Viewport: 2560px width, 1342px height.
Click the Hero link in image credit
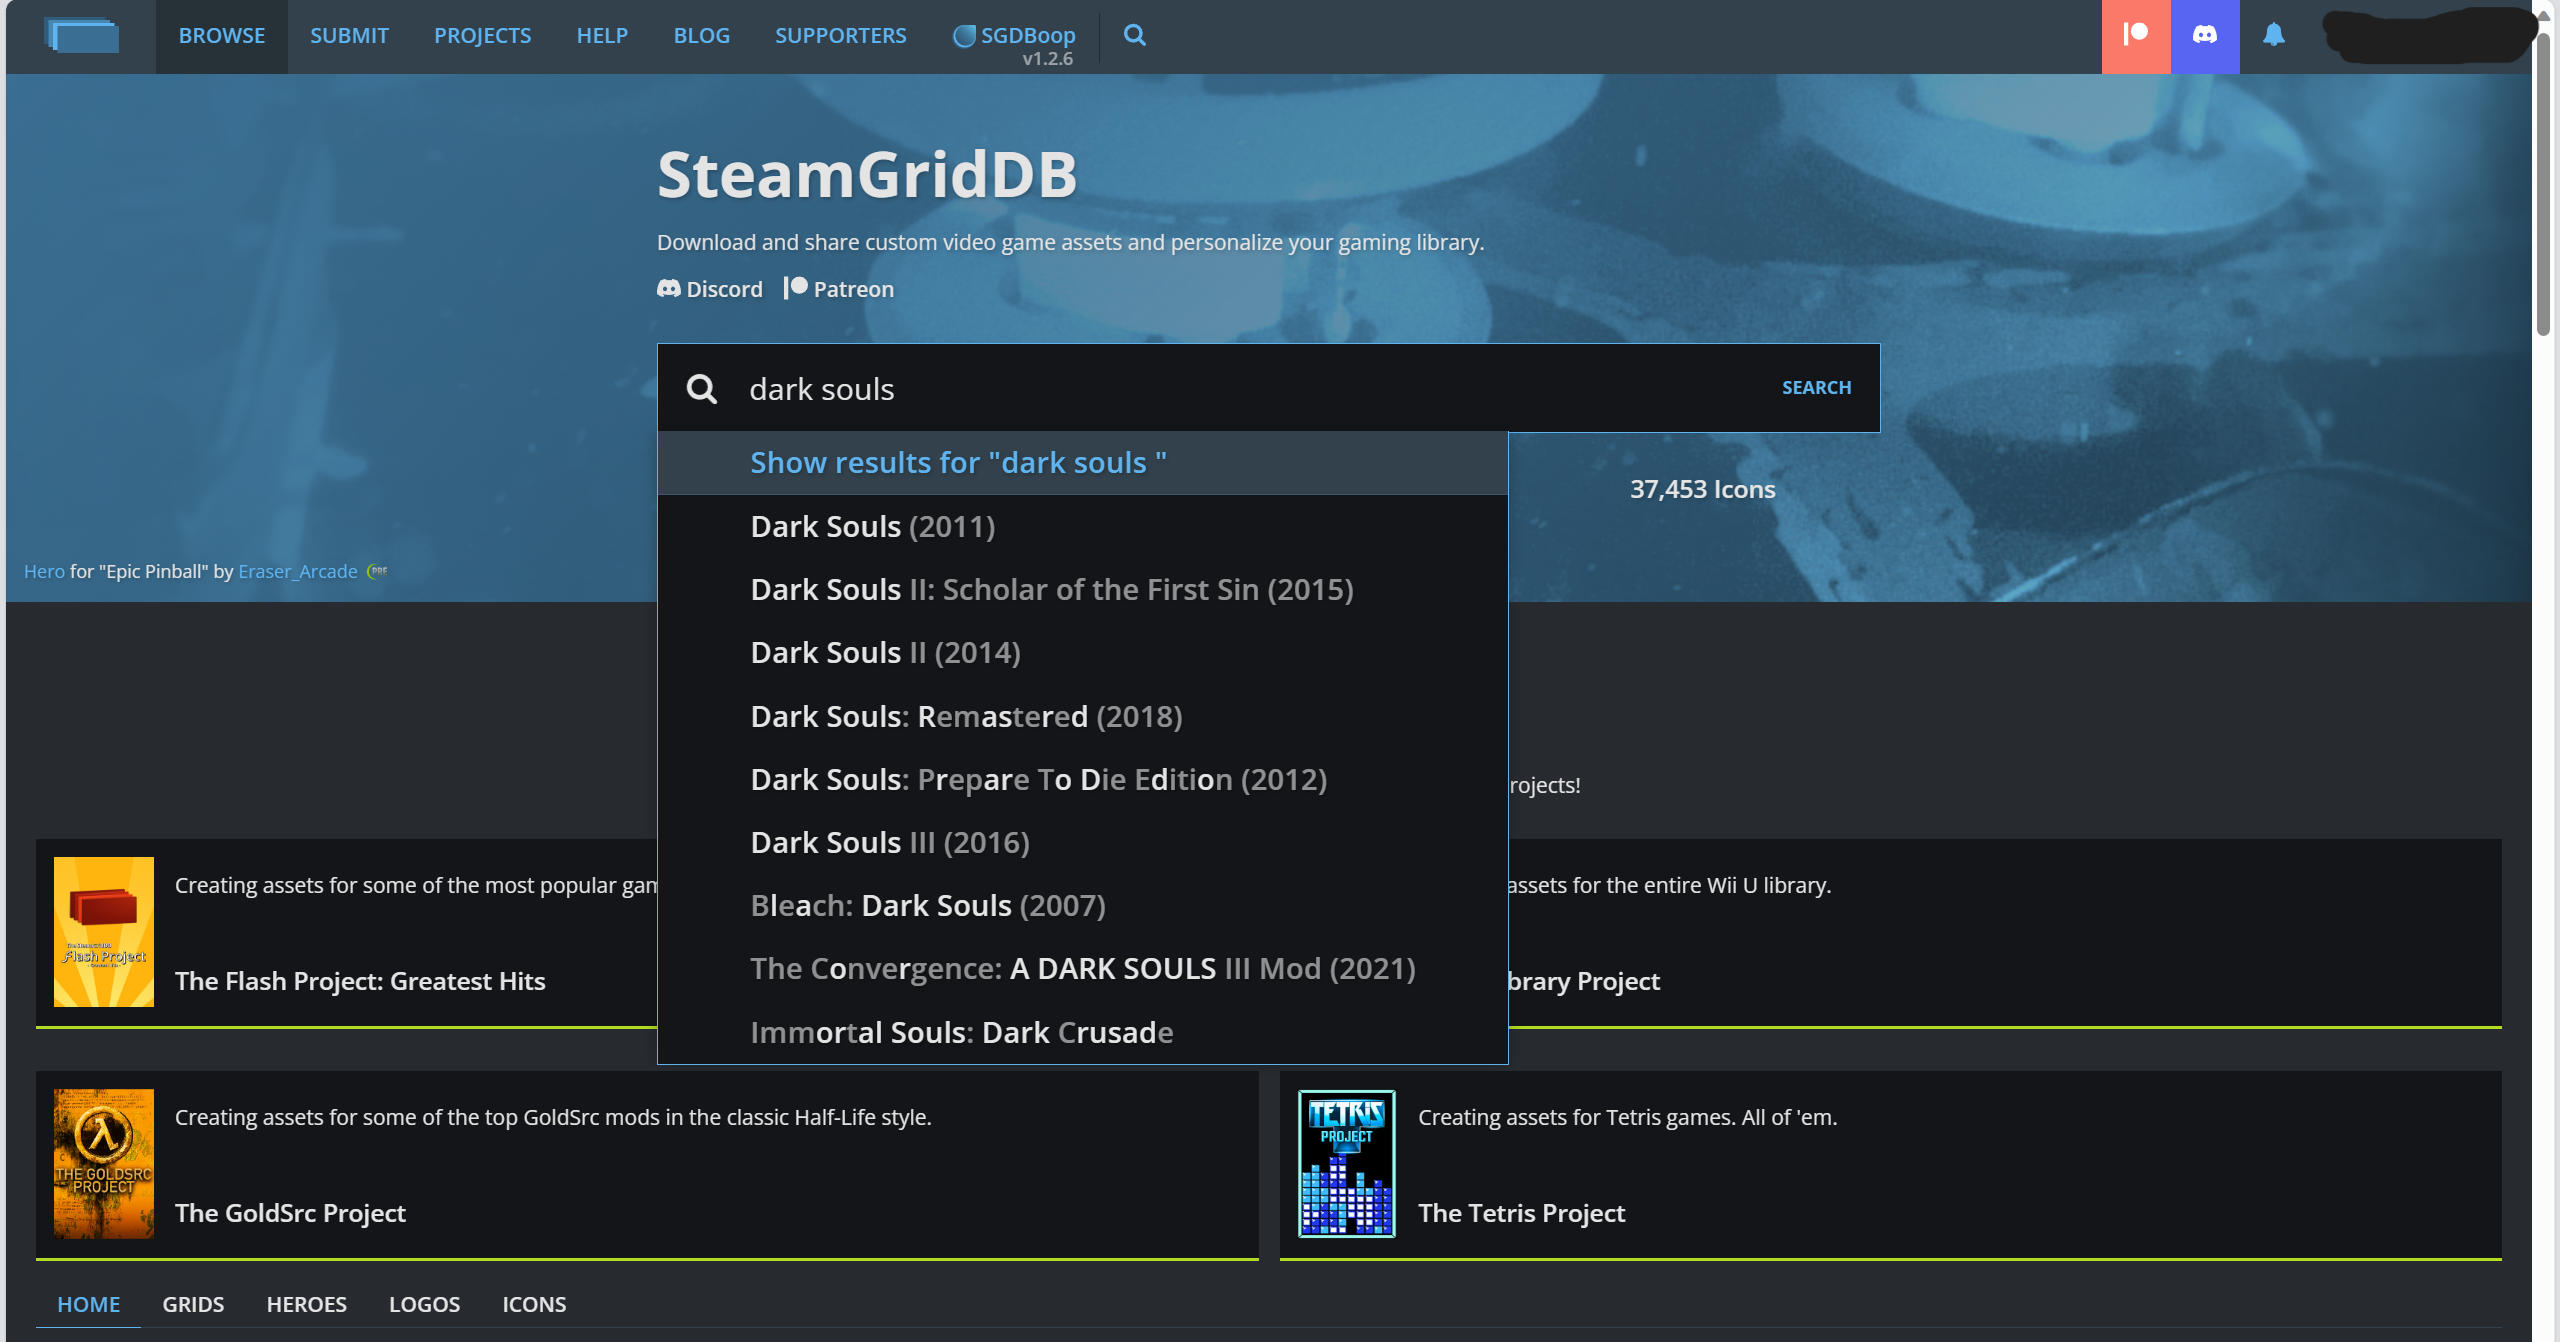(44, 571)
